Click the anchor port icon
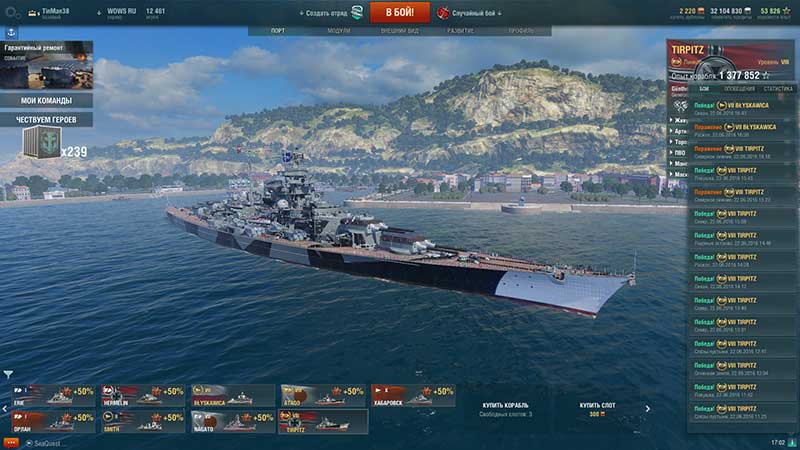This screenshot has width=800, height=450. (x=11, y=33)
